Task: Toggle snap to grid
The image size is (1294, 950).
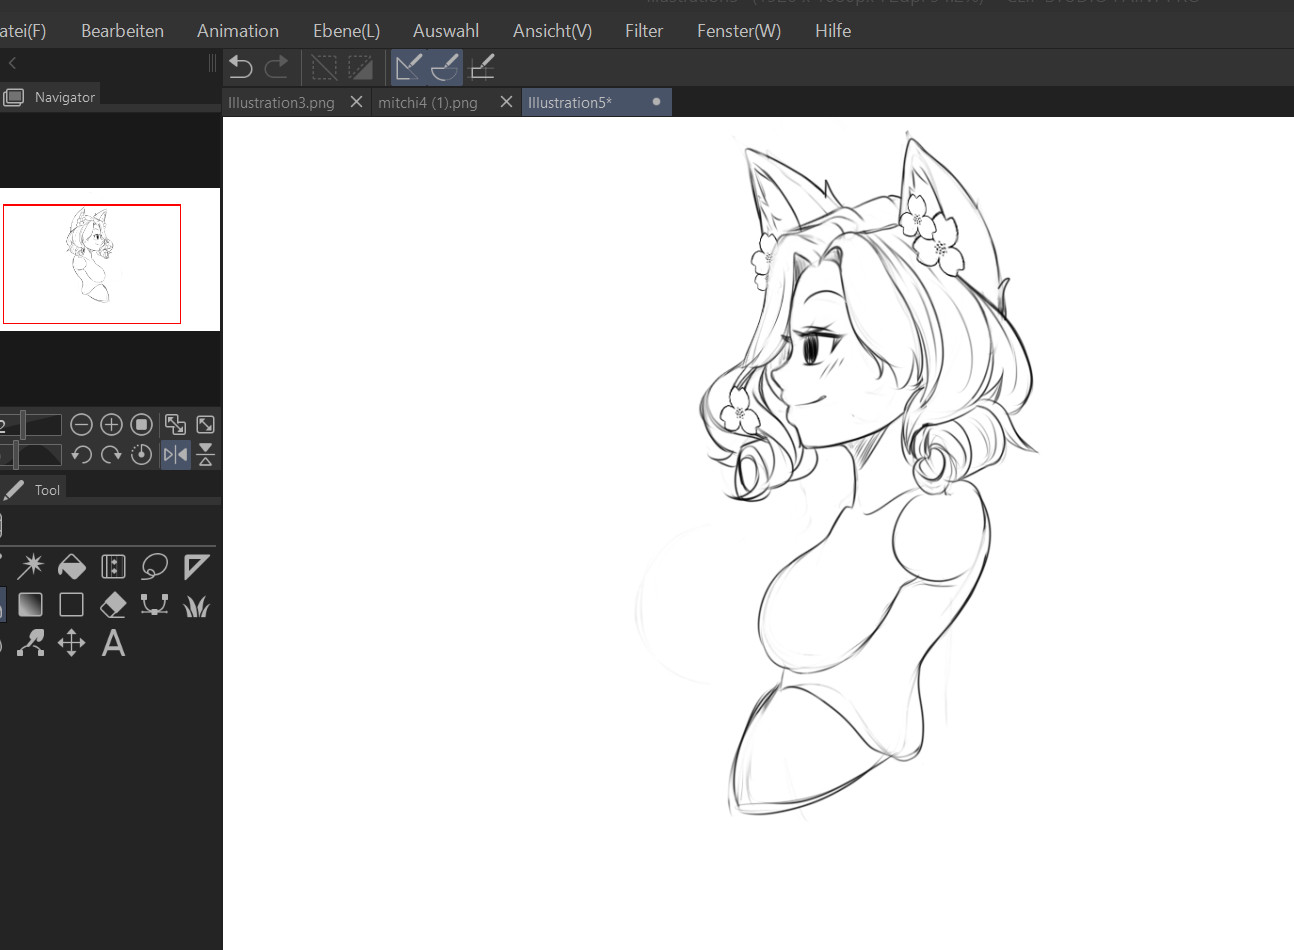Action: click(482, 67)
